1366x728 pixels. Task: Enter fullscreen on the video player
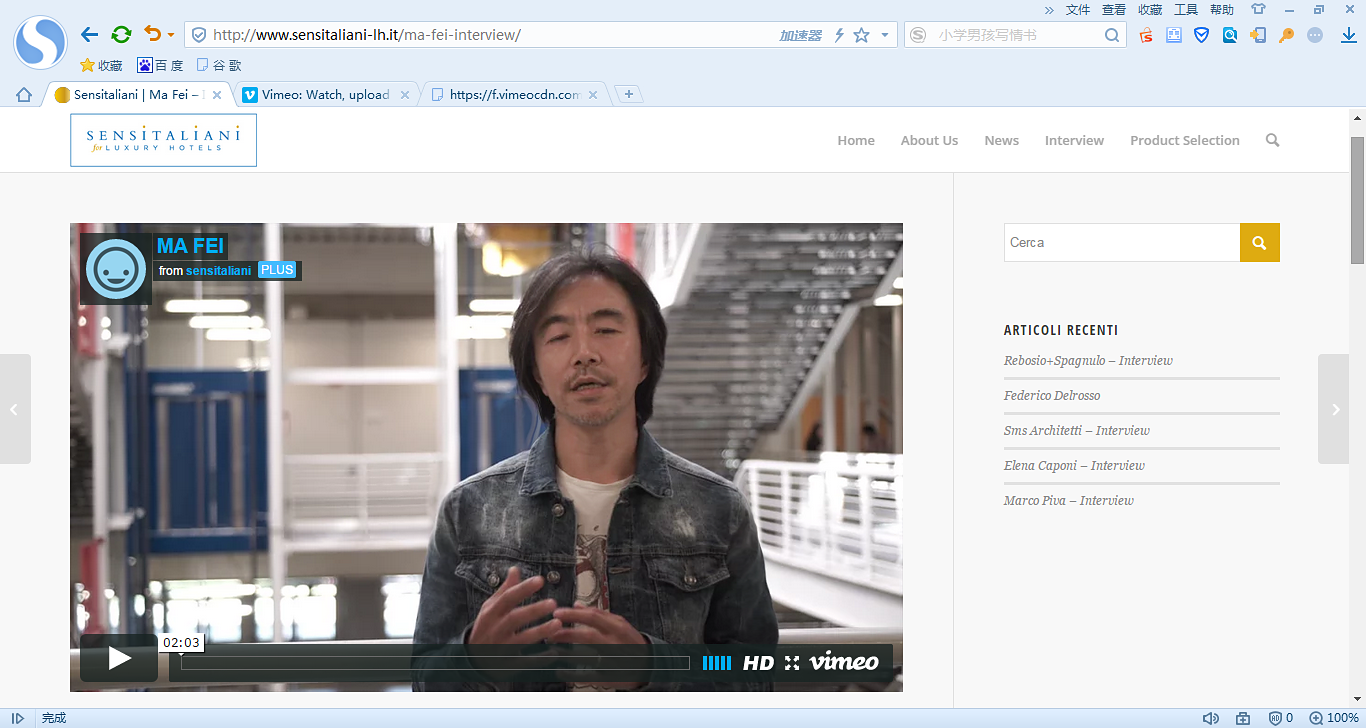click(792, 663)
